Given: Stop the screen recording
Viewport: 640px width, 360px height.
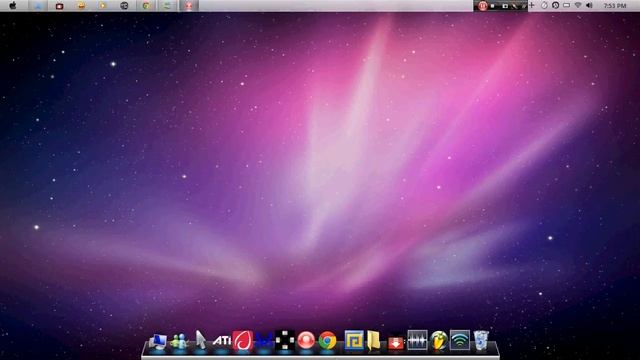Looking at the screenshot, I should (x=493, y=6).
